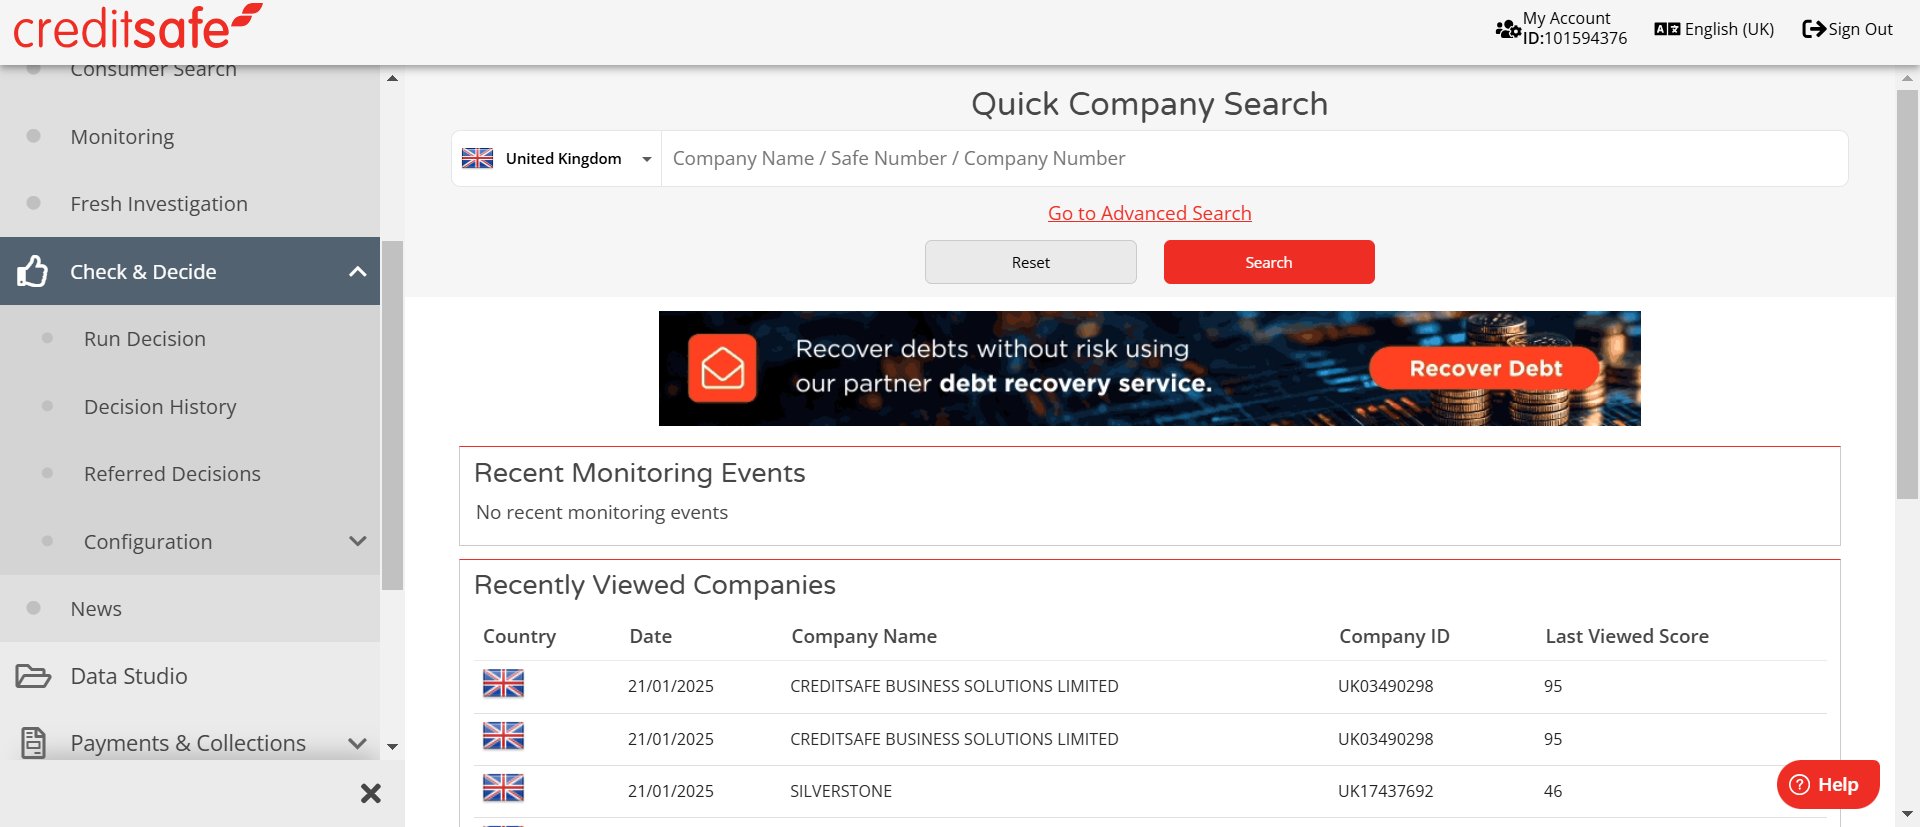Go to News in the sidebar
The height and width of the screenshot is (827, 1920).
pos(96,608)
